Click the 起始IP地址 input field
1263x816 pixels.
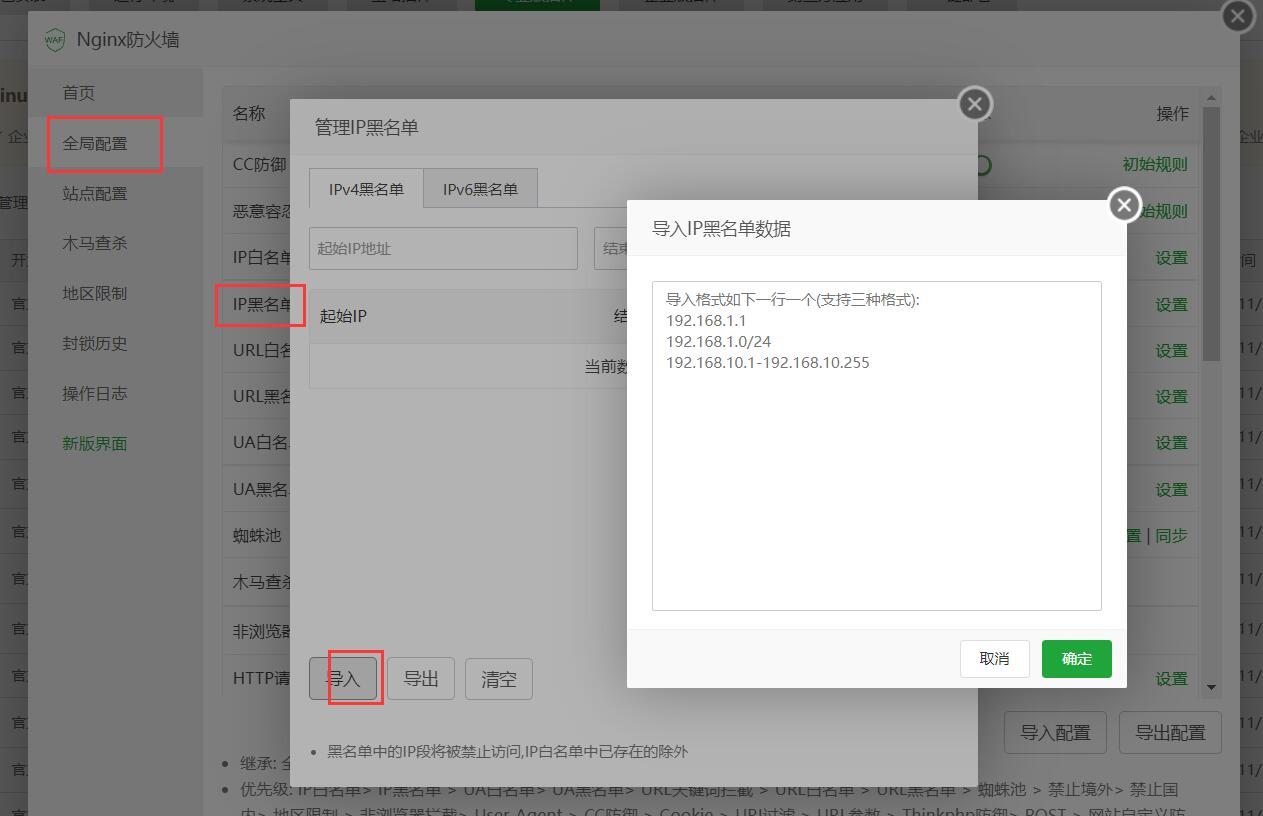pyautogui.click(x=443, y=248)
